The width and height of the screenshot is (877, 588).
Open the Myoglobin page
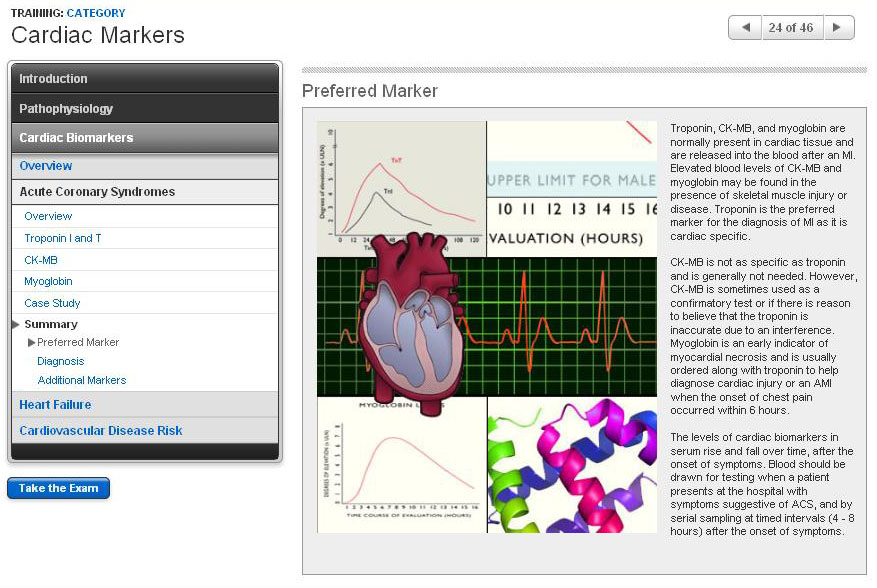click(x=48, y=282)
